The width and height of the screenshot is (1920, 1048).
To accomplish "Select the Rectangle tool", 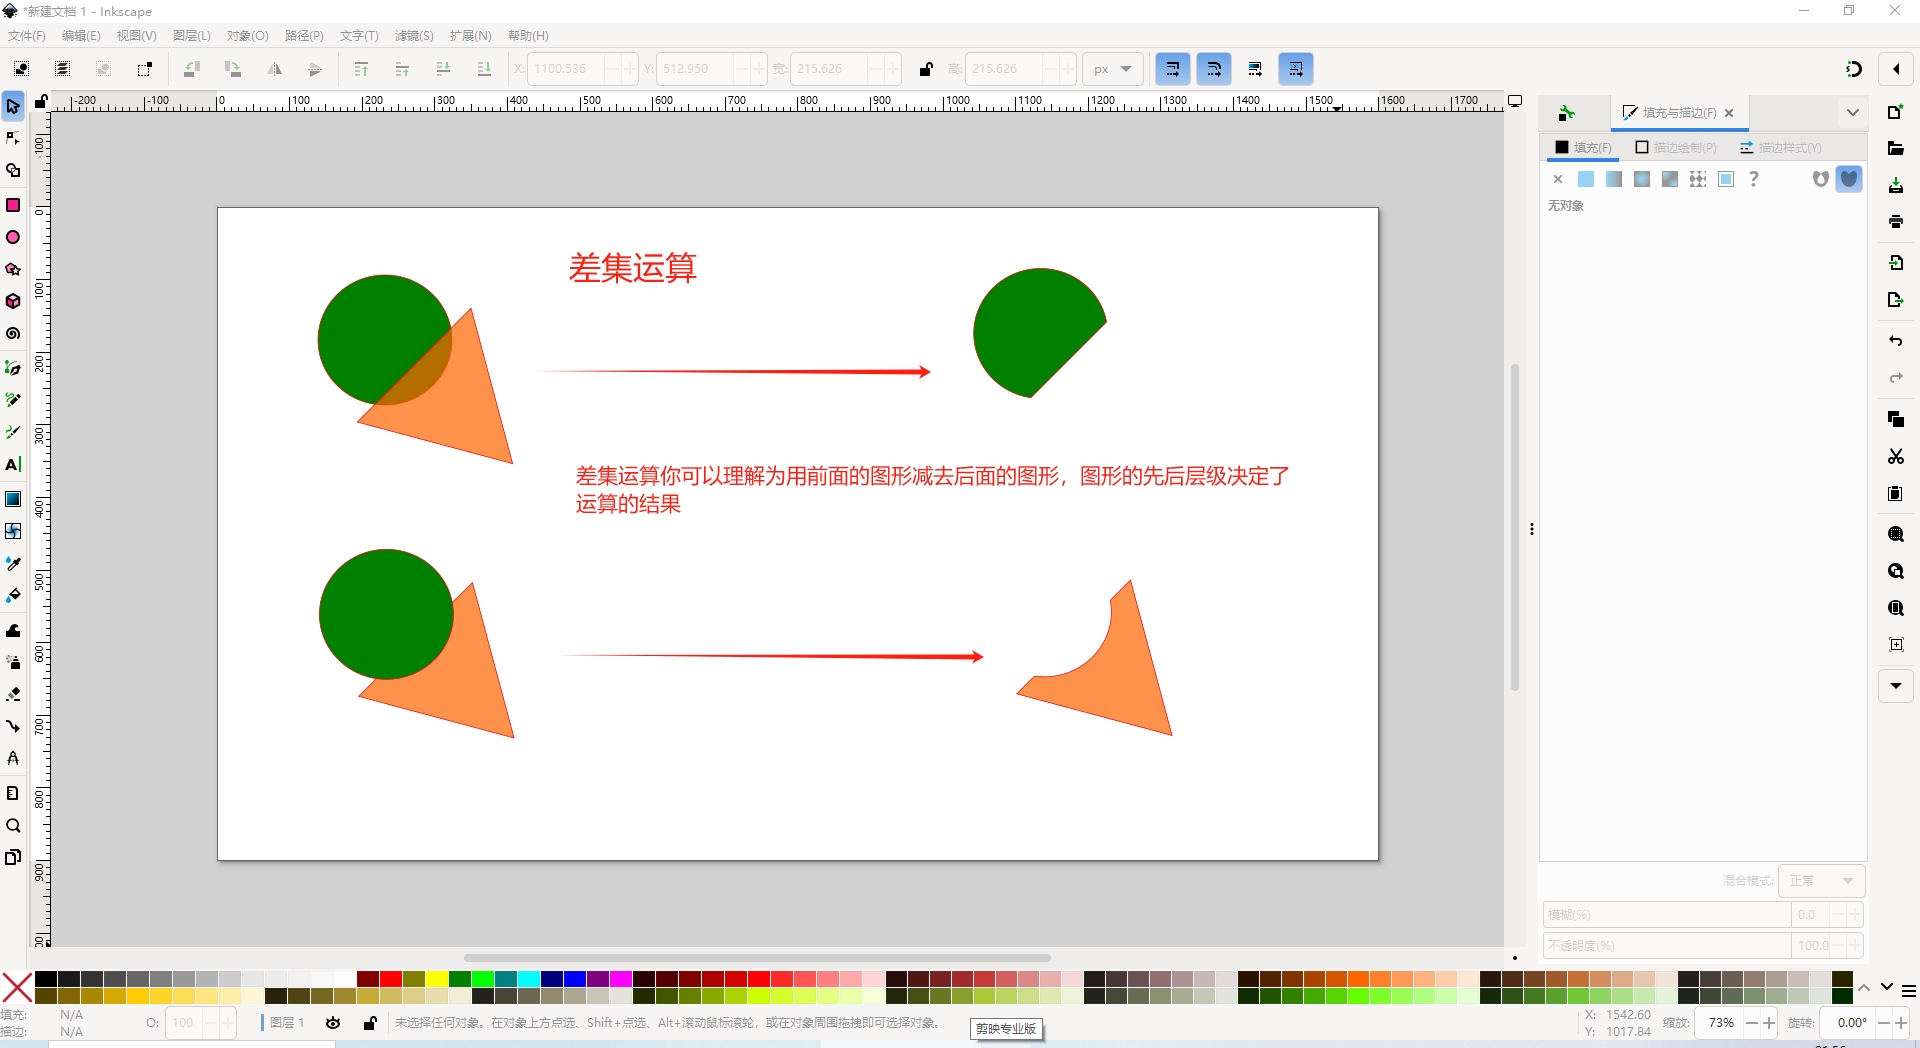I will click(x=13, y=205).
